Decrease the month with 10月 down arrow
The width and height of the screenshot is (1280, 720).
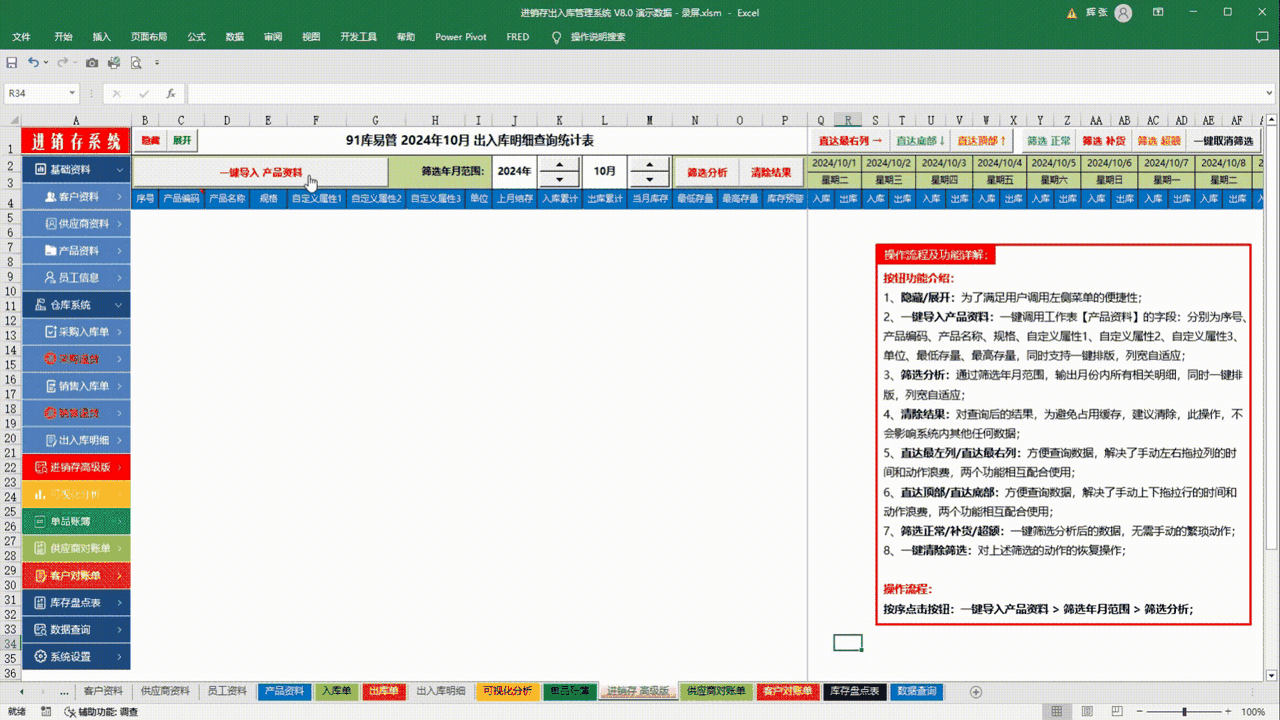coord(650,179)
